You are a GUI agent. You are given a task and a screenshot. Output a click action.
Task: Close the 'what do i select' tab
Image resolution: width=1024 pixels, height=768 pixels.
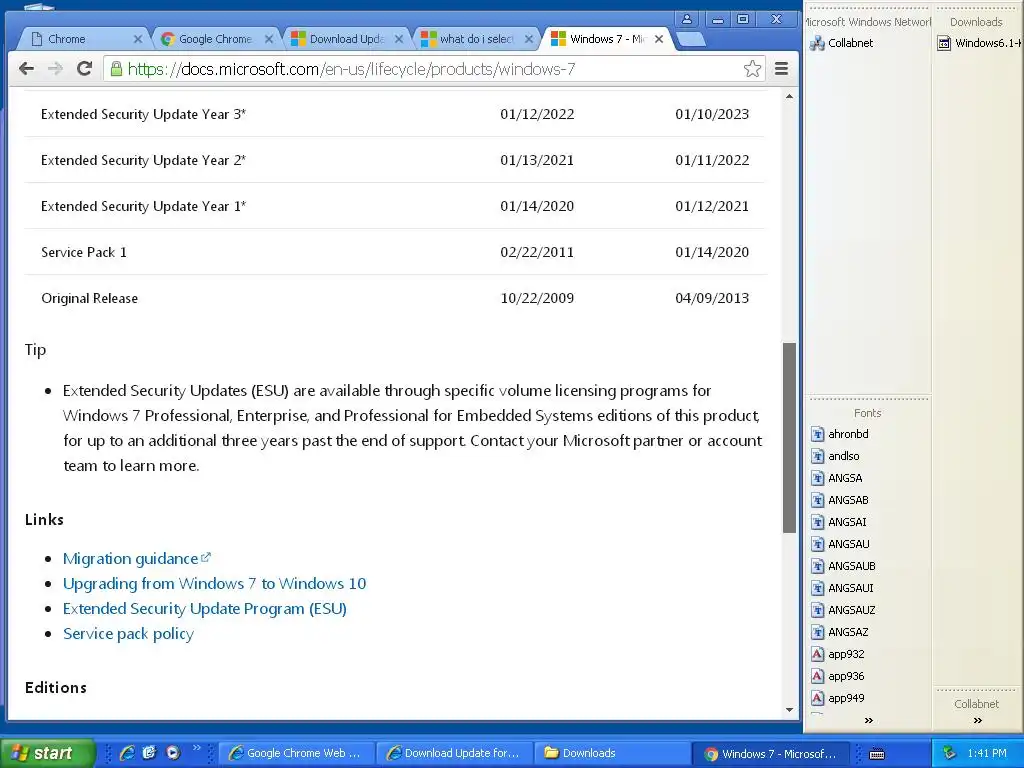pos(529,39)
